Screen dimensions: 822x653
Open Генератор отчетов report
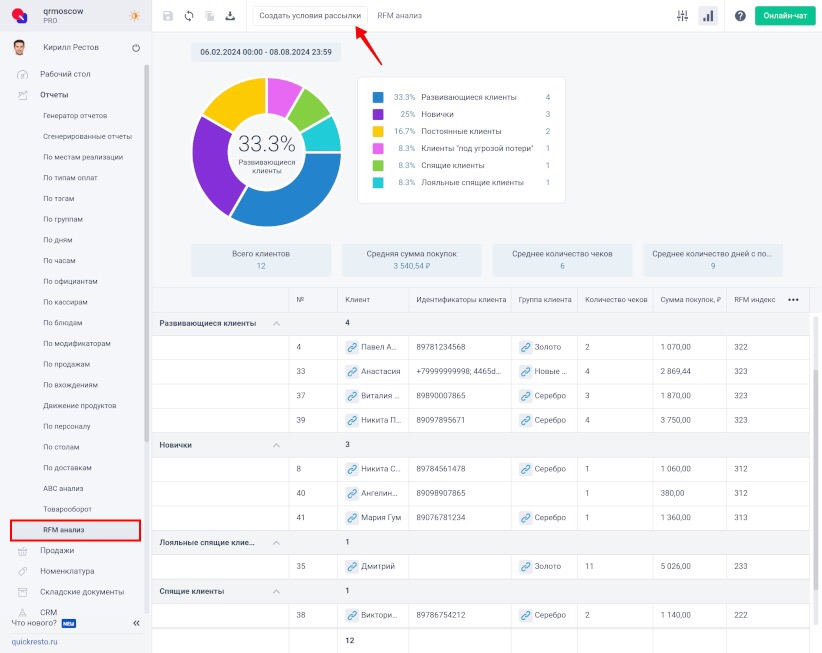[x=75, y=115]
